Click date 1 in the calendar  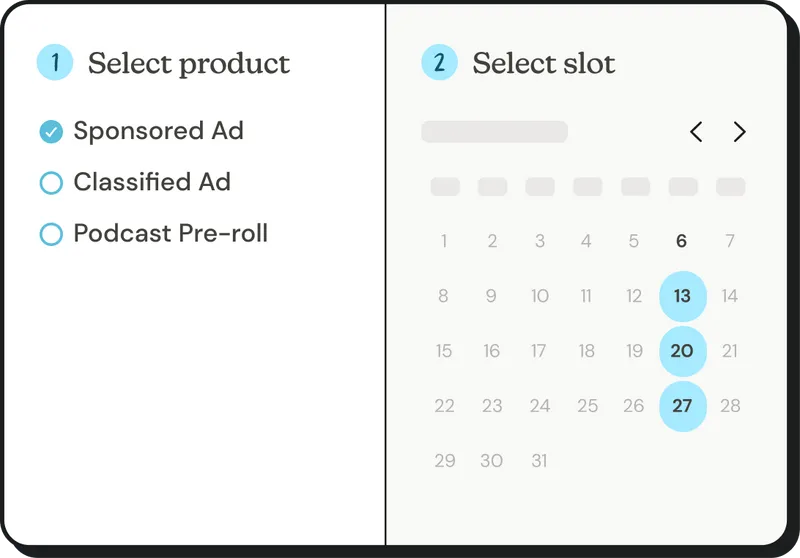tap(444, 241)
